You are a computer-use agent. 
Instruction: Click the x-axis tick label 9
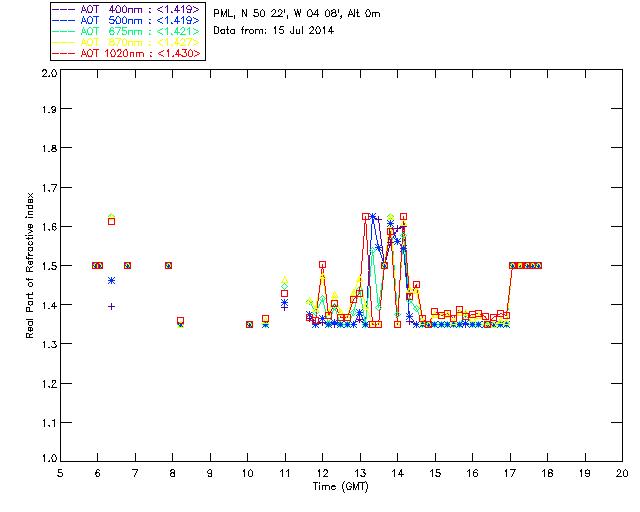pos(210,473)
